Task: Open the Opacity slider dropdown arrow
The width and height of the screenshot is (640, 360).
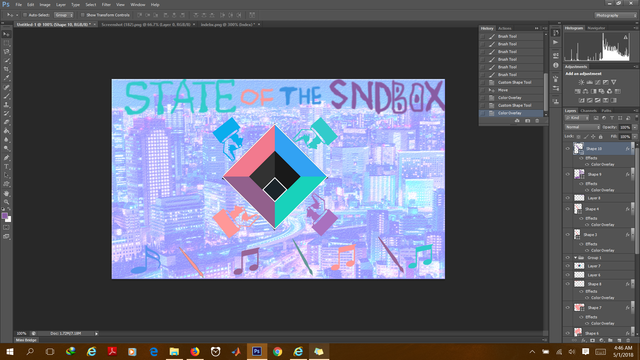Action: (635, 127)
